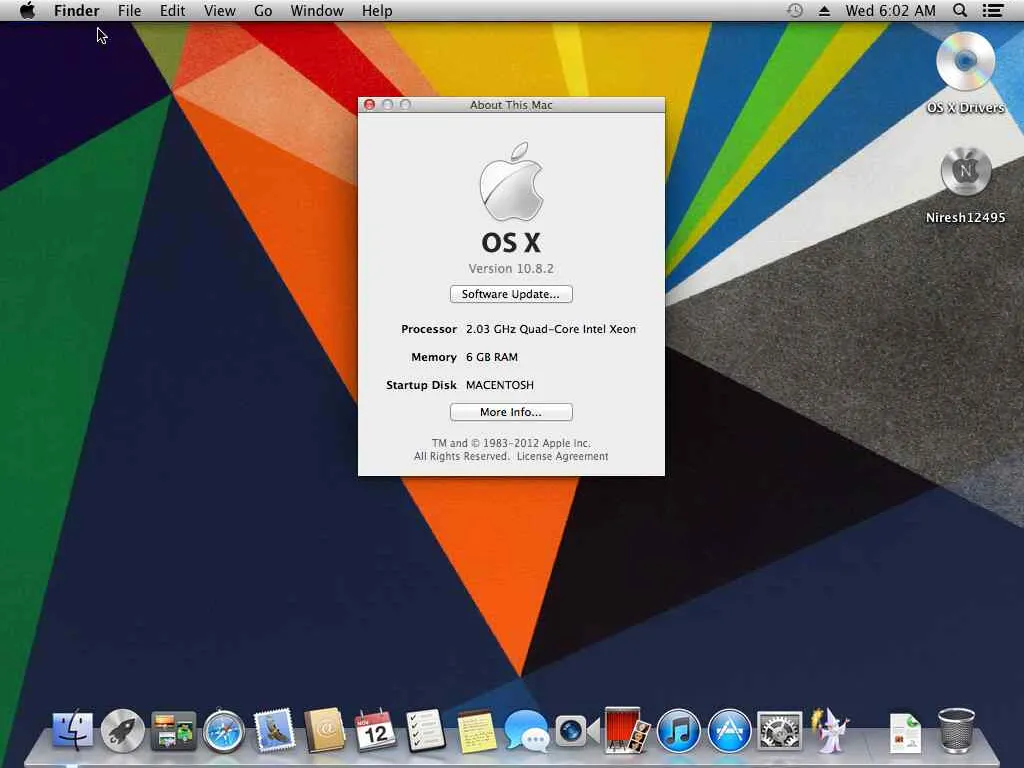Click the Software Update... button
Image resolution: width=1024 pixels, height=768 pixels.
pos(511,294)
